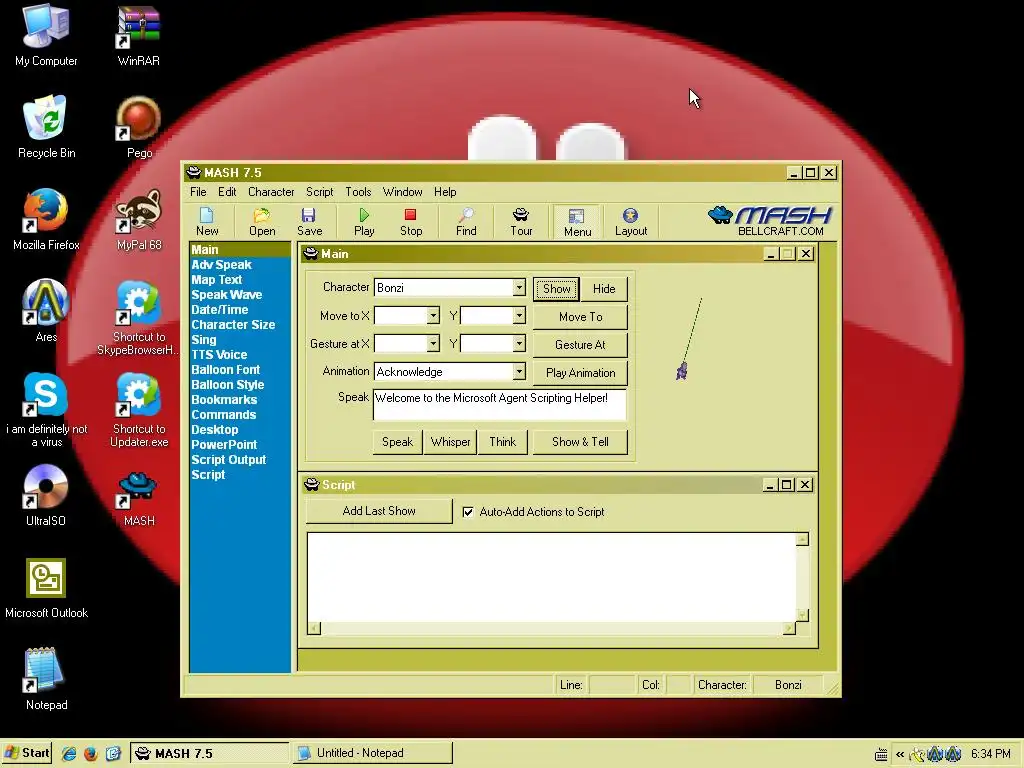1024x768 pixels.
Task: Select PowerPoint in the sidebar
Action: (x=224, y=445)
